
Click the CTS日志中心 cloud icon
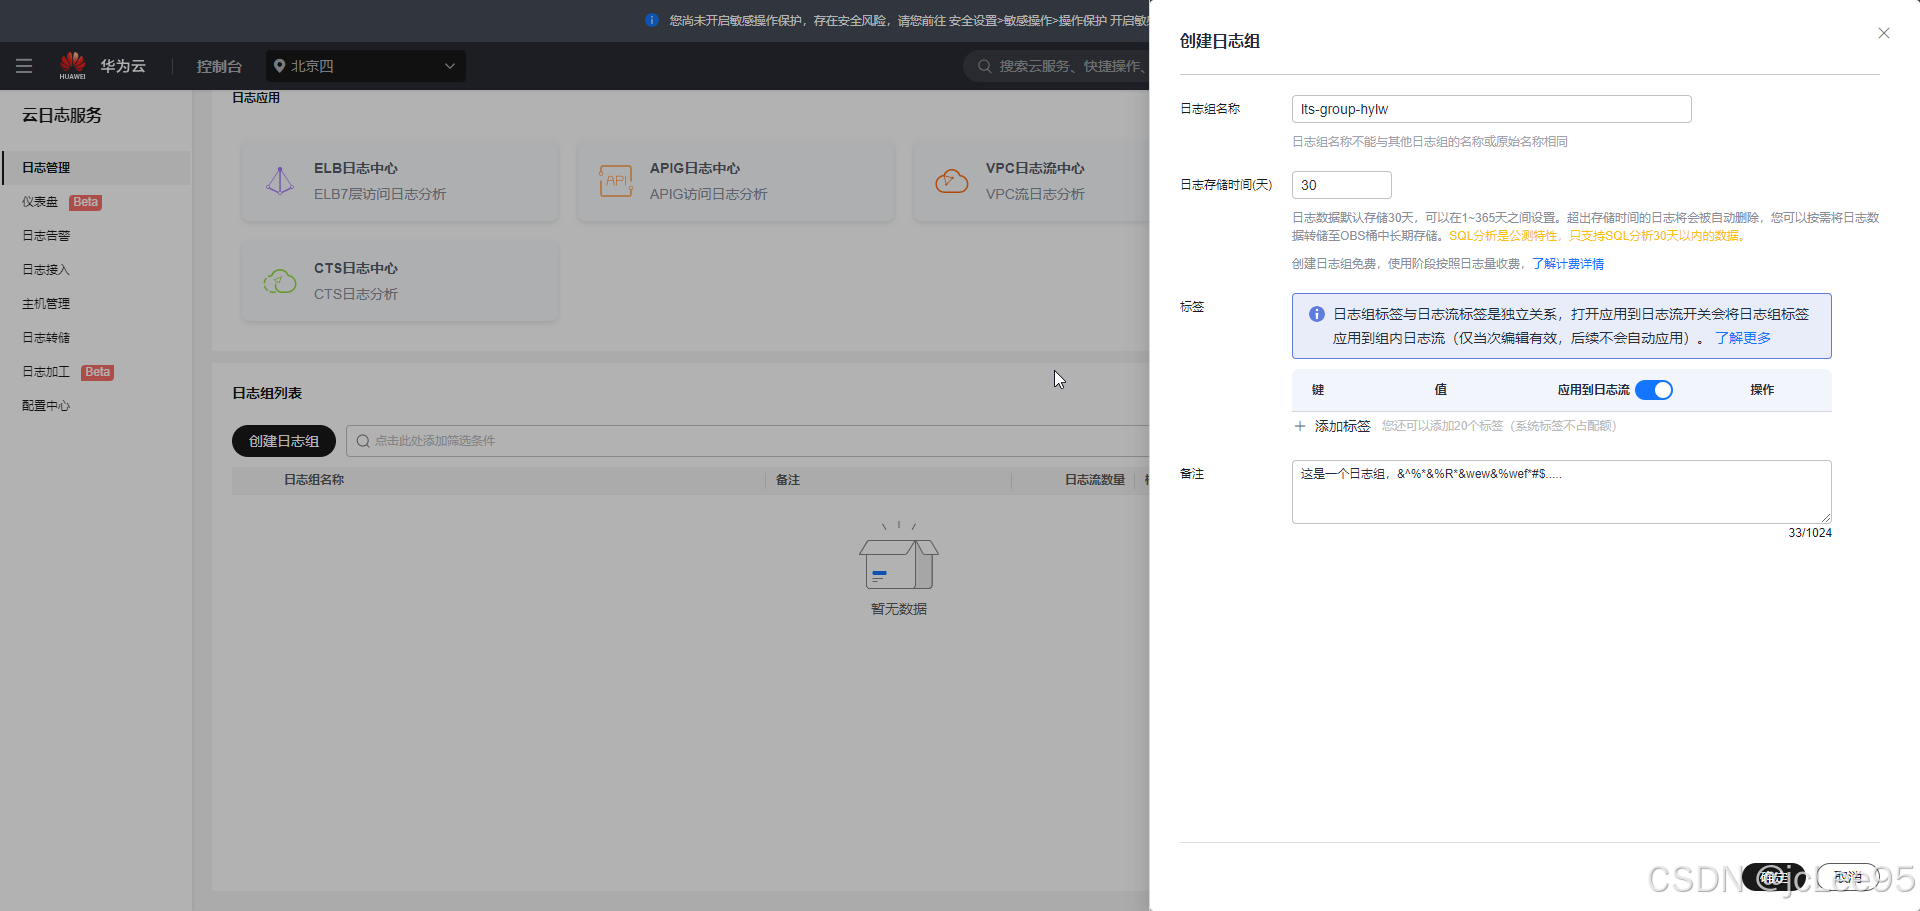coord(280,281)
